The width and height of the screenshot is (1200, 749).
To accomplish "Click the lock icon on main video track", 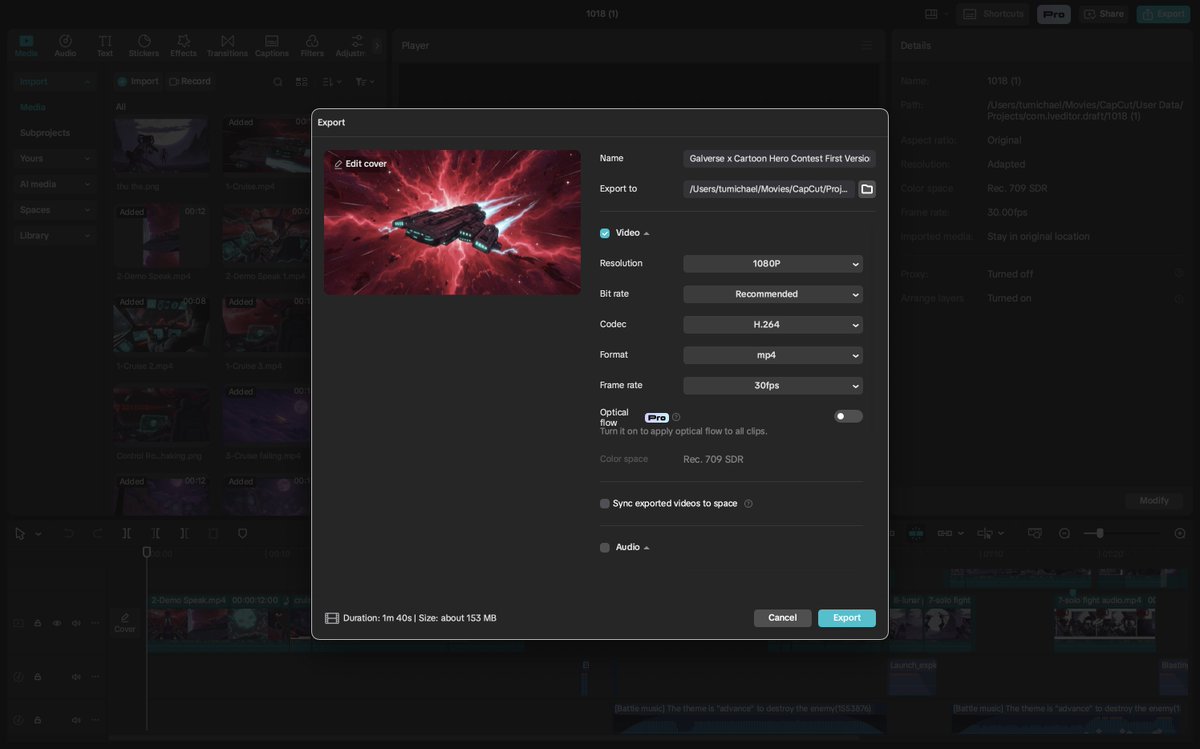I will click(x=38, y=623).
